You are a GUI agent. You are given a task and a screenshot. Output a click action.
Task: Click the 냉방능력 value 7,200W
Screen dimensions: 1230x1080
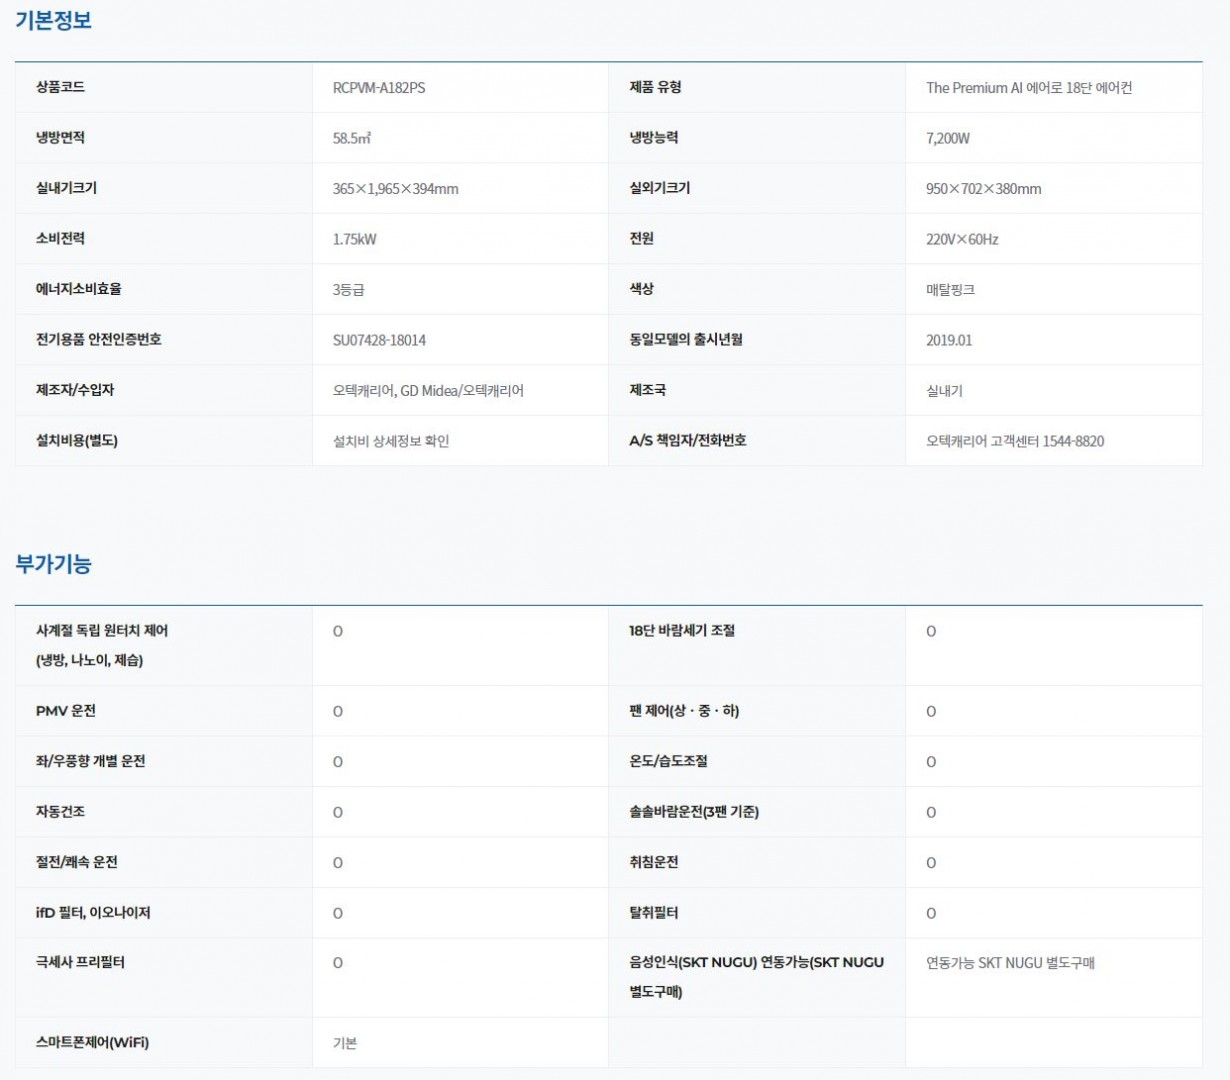[x=947, y=138]
